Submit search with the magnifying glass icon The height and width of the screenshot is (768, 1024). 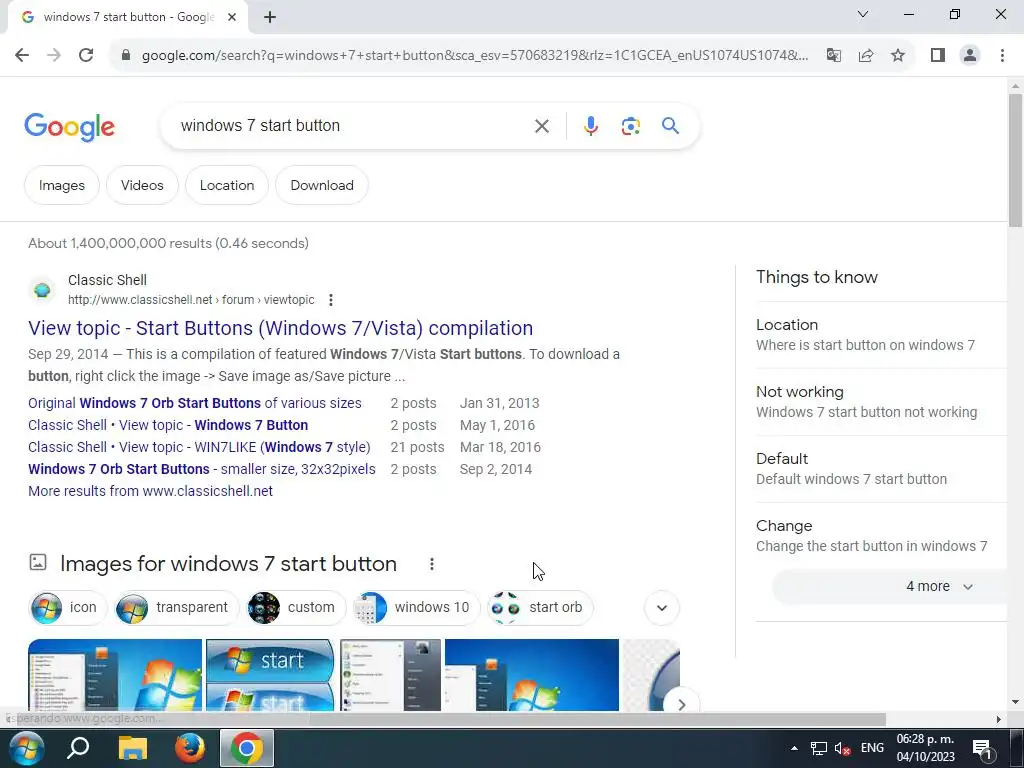coord(670,125)
